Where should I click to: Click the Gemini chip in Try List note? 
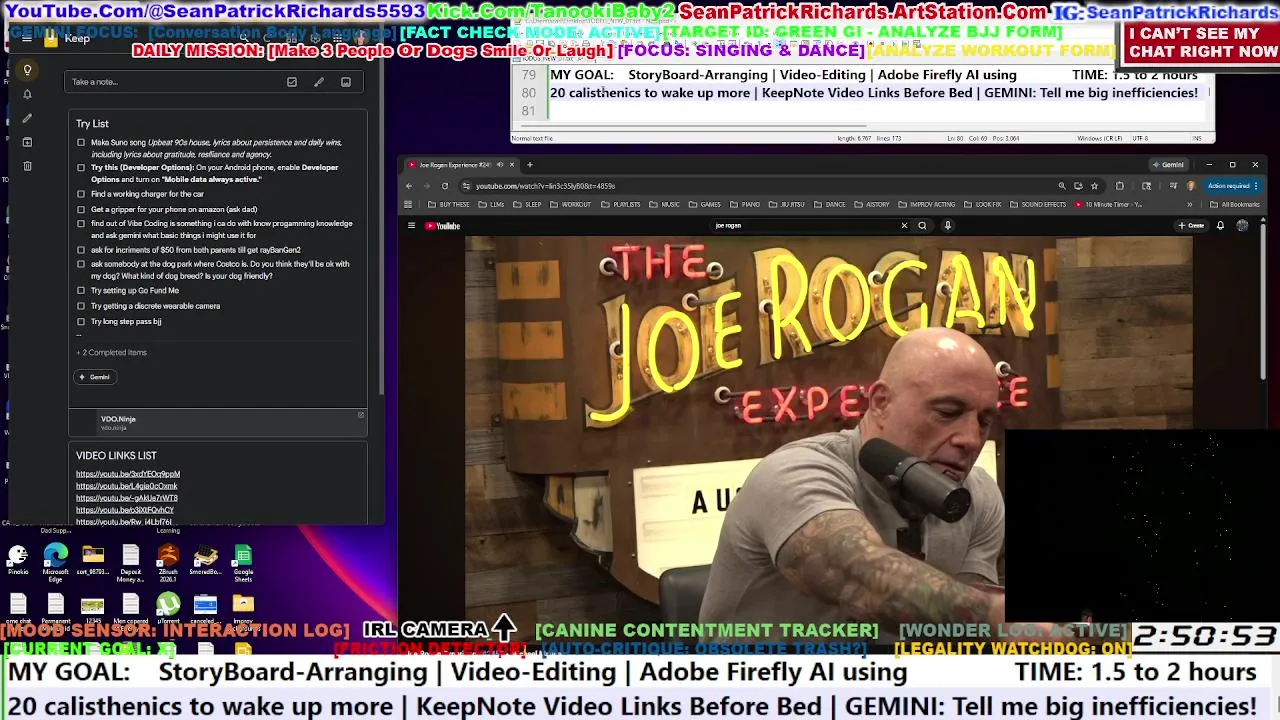tap(95, 377)
